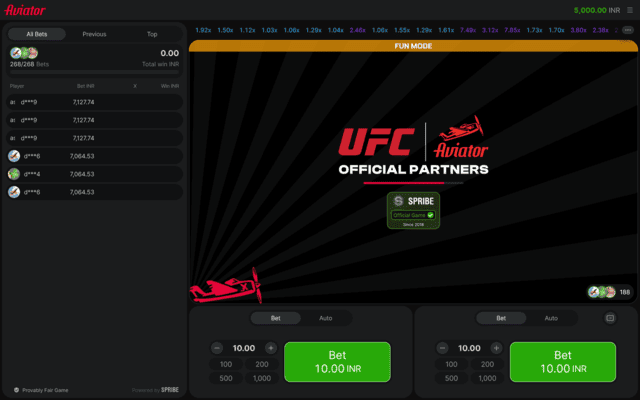Open the 1.70x round in history
The height and width of the screenshot is (400, 640).
click(556, 30)
